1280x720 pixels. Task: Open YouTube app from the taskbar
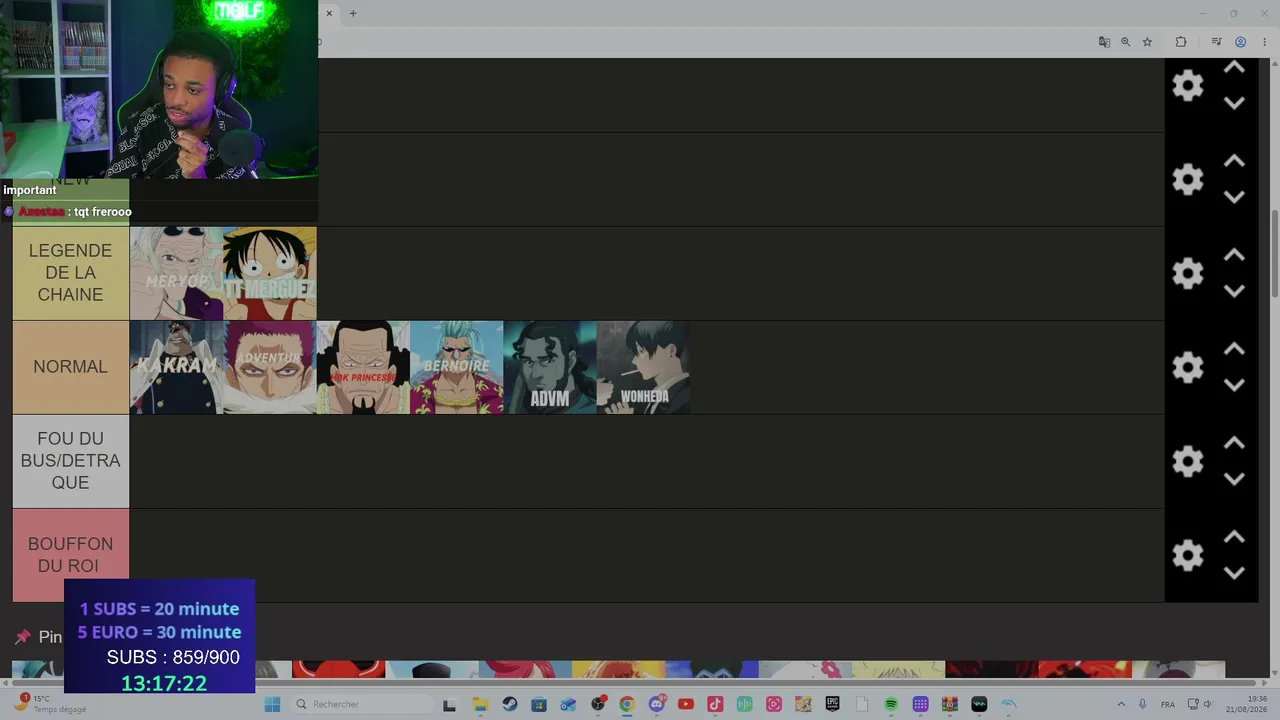[686, 704]
